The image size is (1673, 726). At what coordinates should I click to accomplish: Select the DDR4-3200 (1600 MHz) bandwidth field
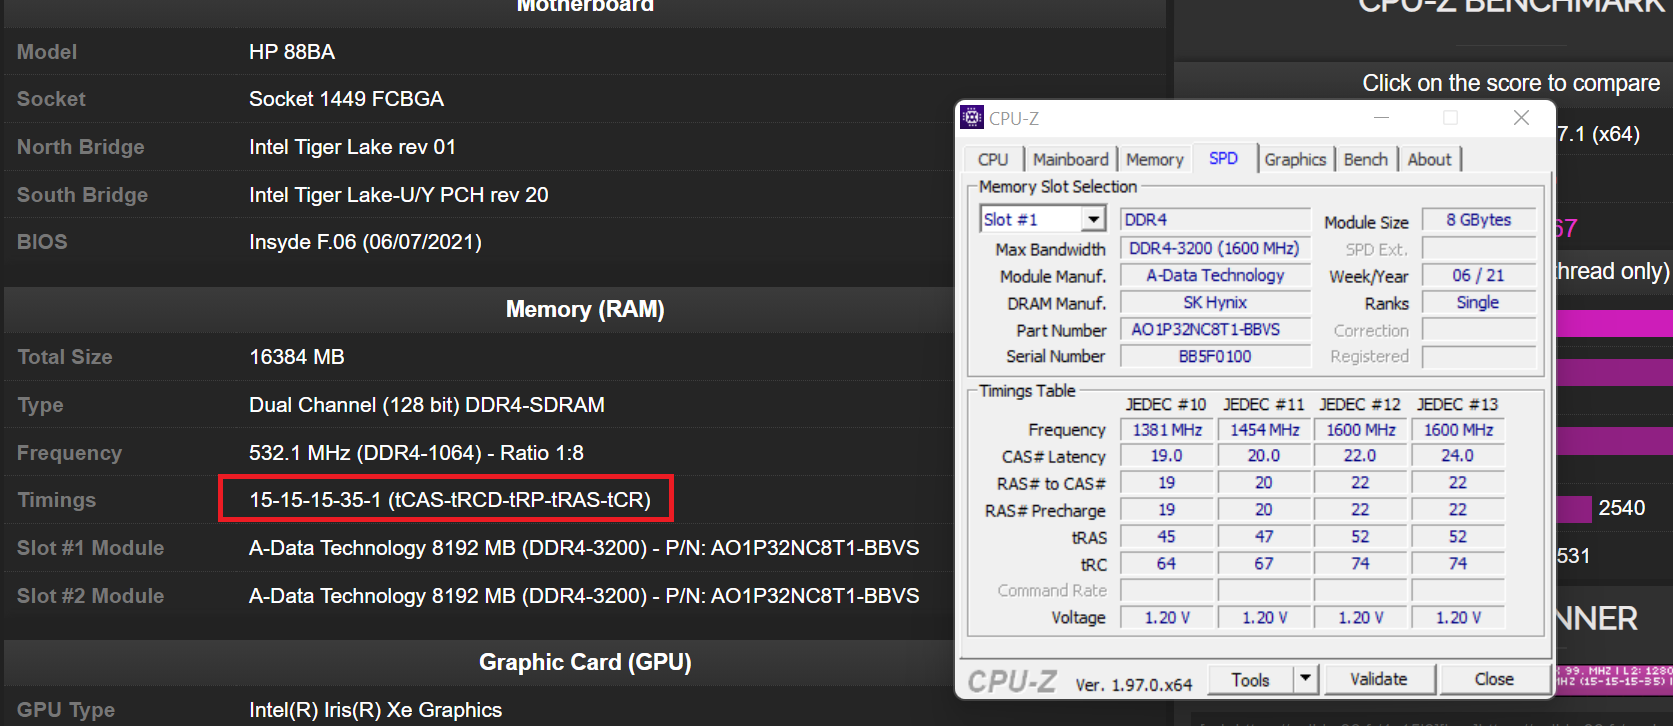[x=1215, y=248]
